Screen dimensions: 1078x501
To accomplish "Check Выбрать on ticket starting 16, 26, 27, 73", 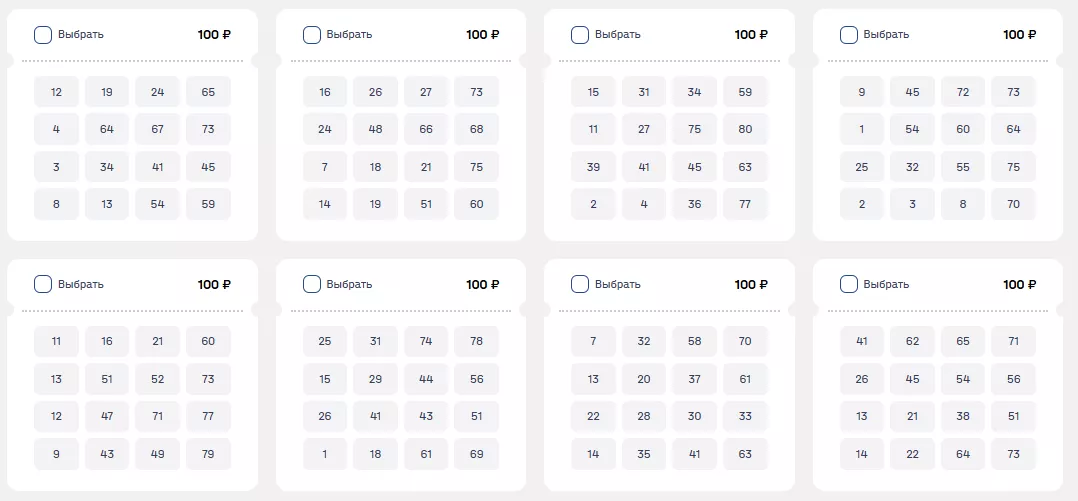I will [312, 35].
